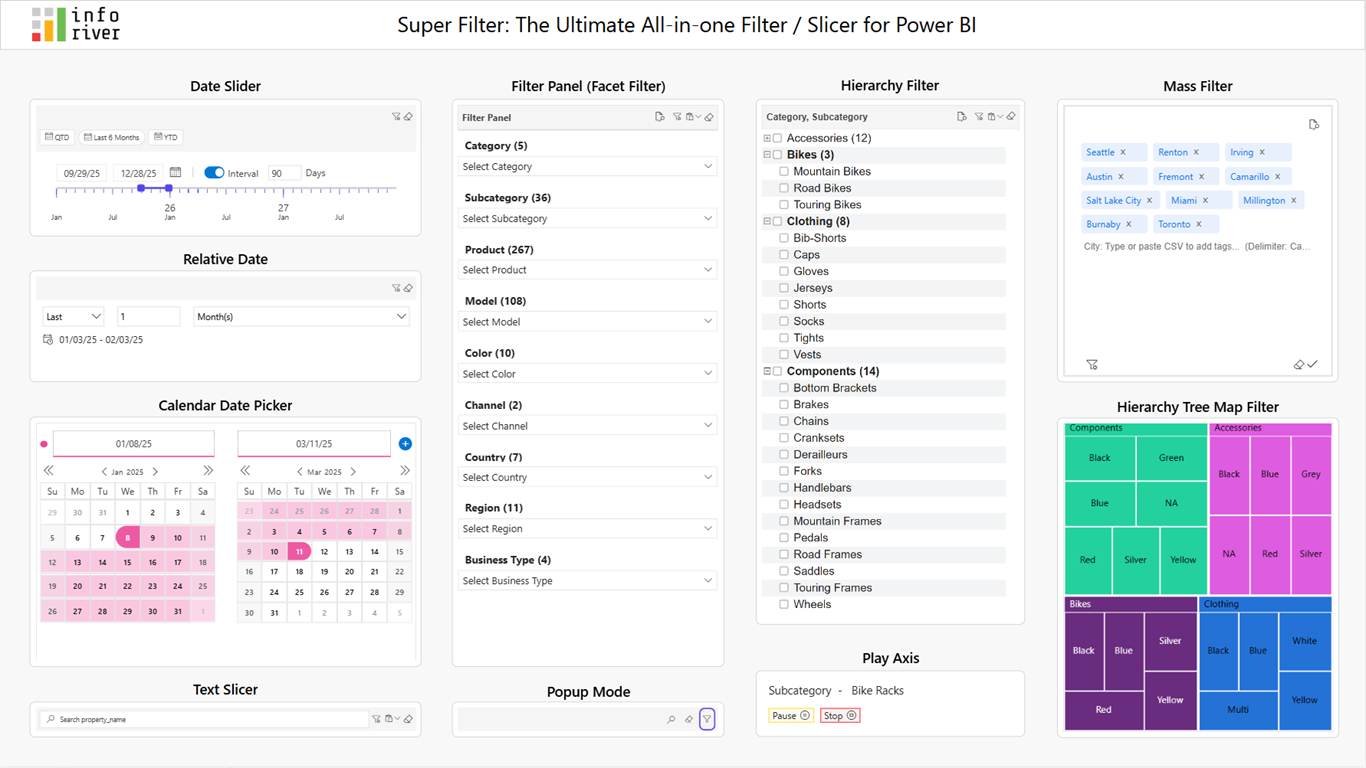Tick the Gloves subcategory checkbox

784,272
